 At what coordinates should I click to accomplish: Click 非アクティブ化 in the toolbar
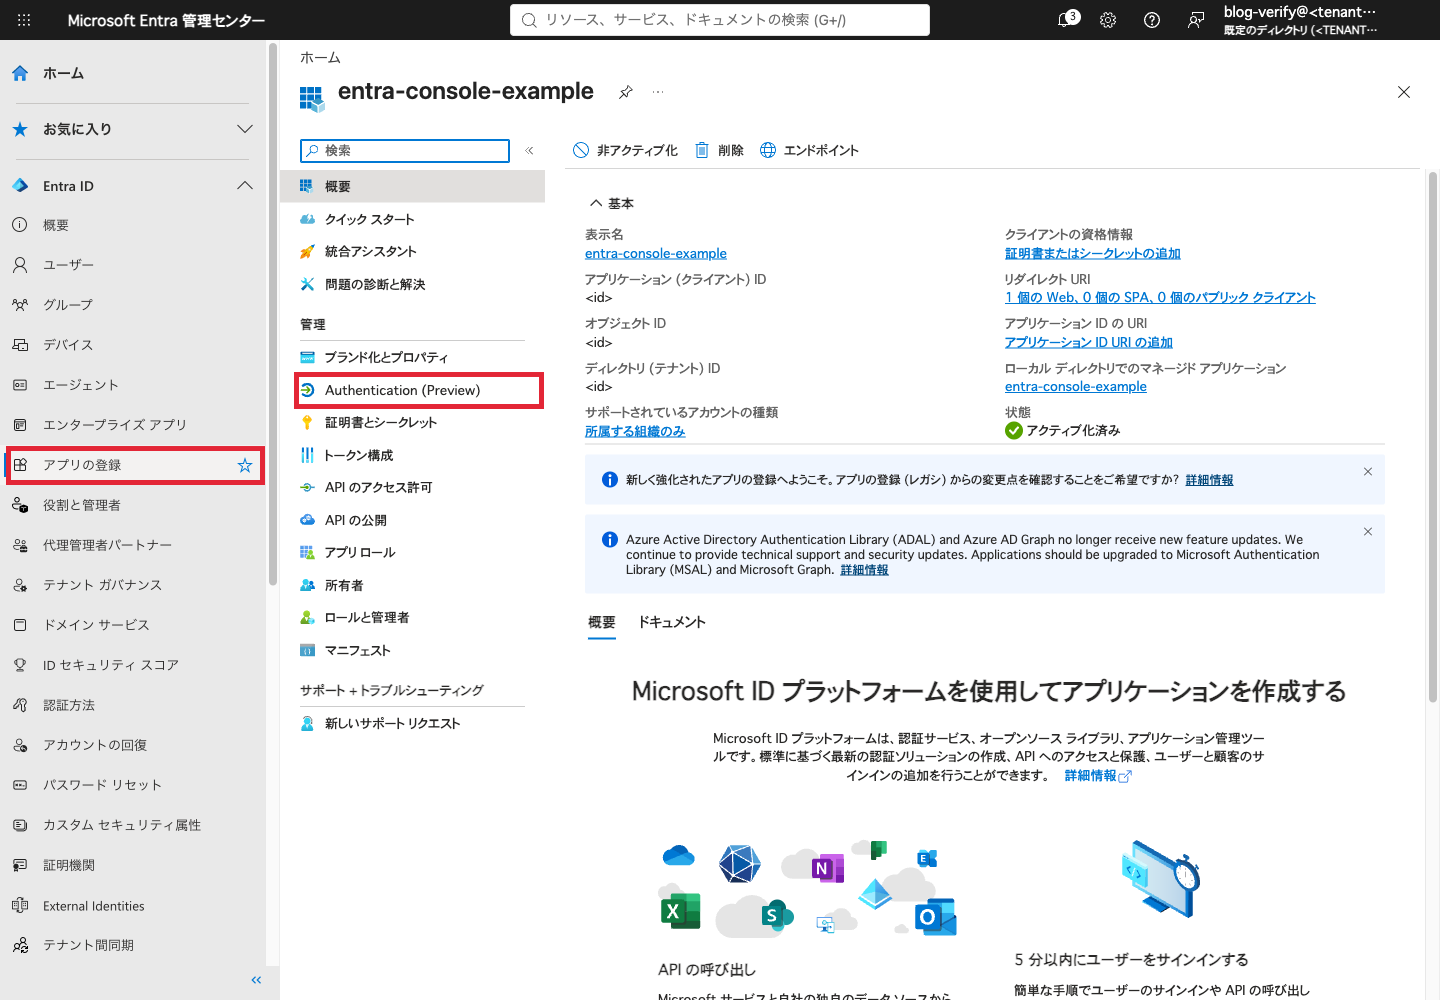[x=625, y=150]
